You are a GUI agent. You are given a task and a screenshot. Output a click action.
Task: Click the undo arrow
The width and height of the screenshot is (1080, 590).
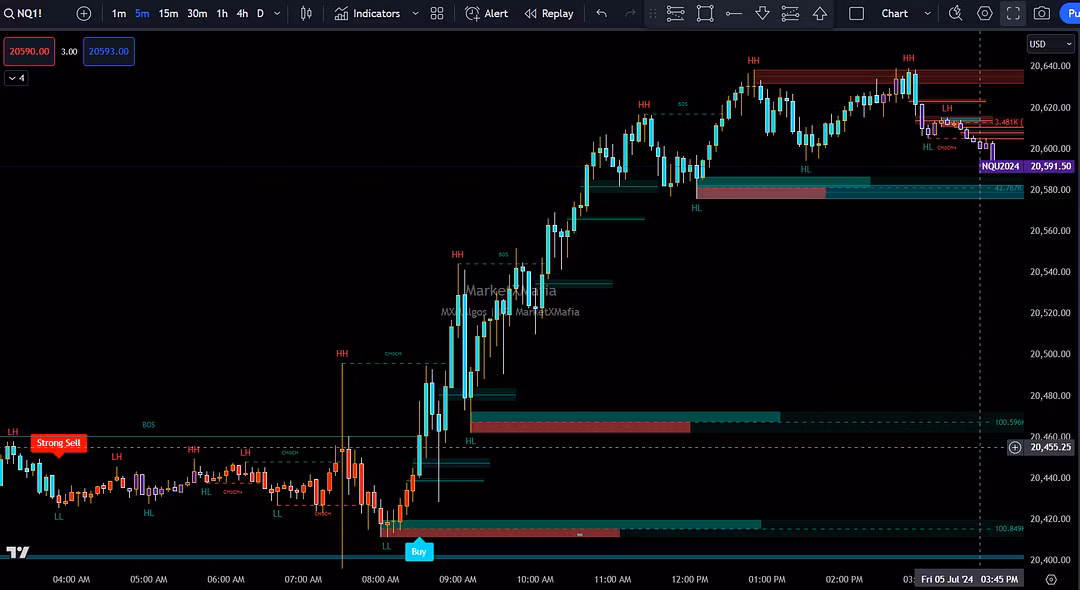click(x=601, y=14)
